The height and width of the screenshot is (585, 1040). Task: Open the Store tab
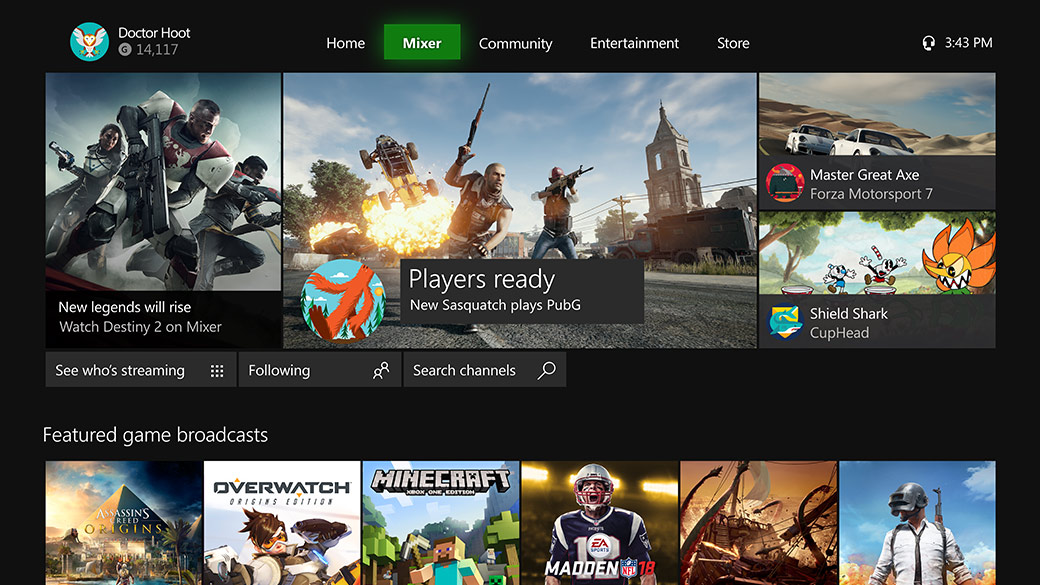coord(733,43)
